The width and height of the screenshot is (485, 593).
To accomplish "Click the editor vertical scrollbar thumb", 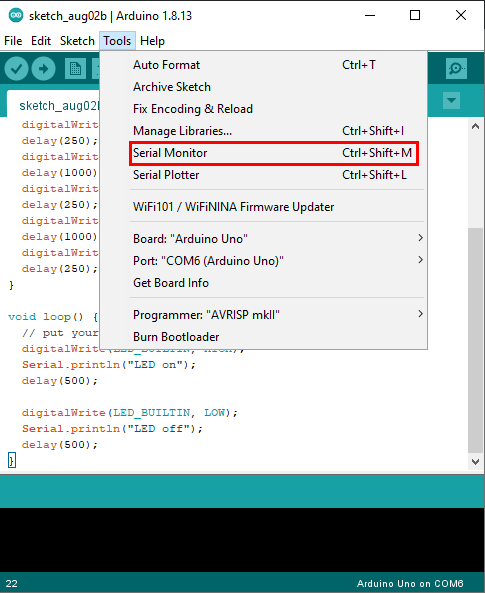I will tap(476, 340).
